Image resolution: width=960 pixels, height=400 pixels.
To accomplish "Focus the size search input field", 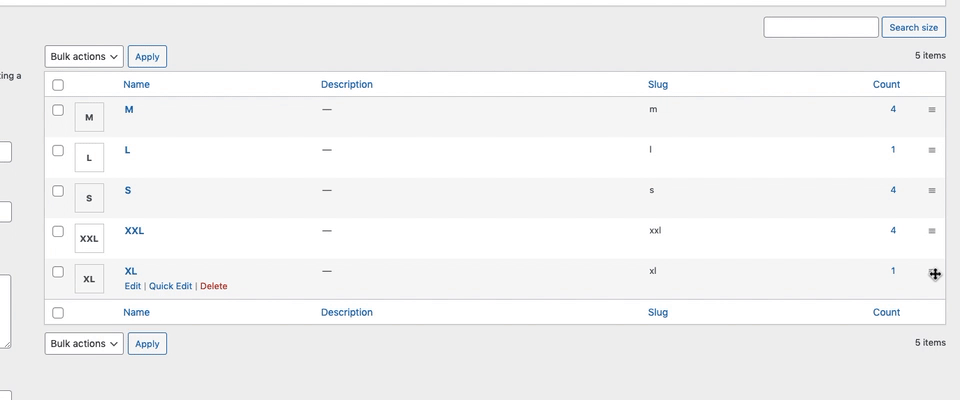I will [x=821, y=28].
